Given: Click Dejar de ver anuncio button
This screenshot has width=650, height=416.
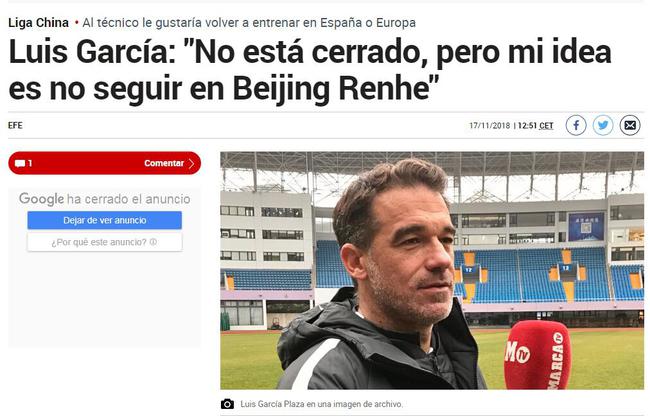Looking at the screenshot, I should click(x=104, y=220).
